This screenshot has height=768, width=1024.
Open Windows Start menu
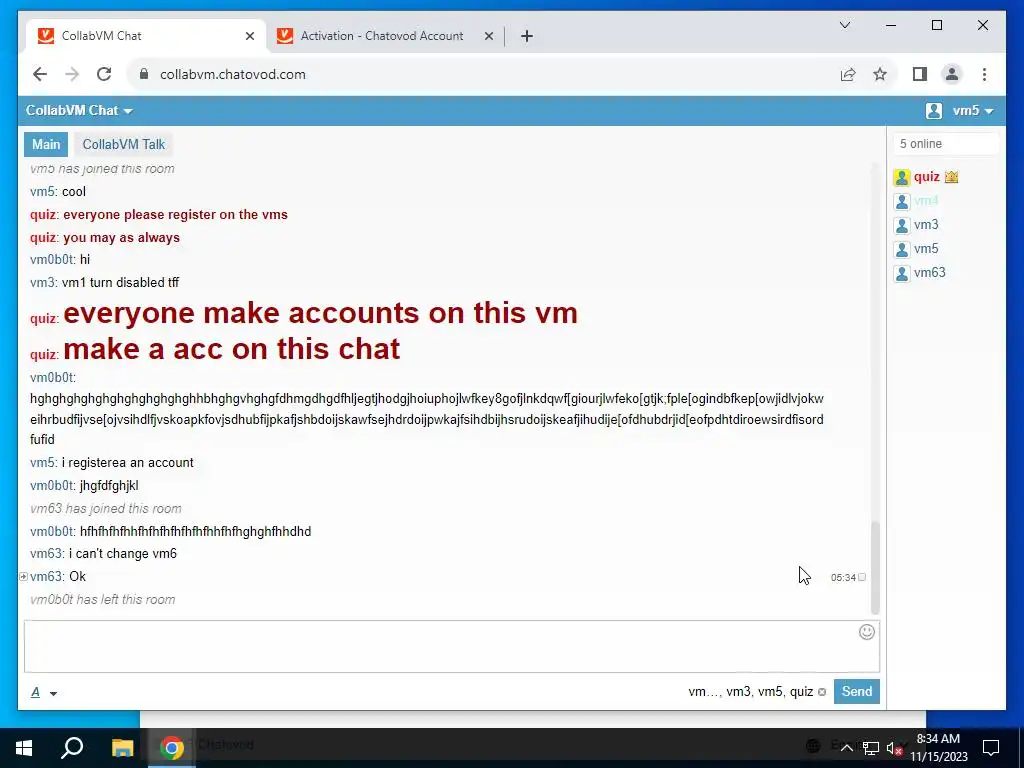24,748
